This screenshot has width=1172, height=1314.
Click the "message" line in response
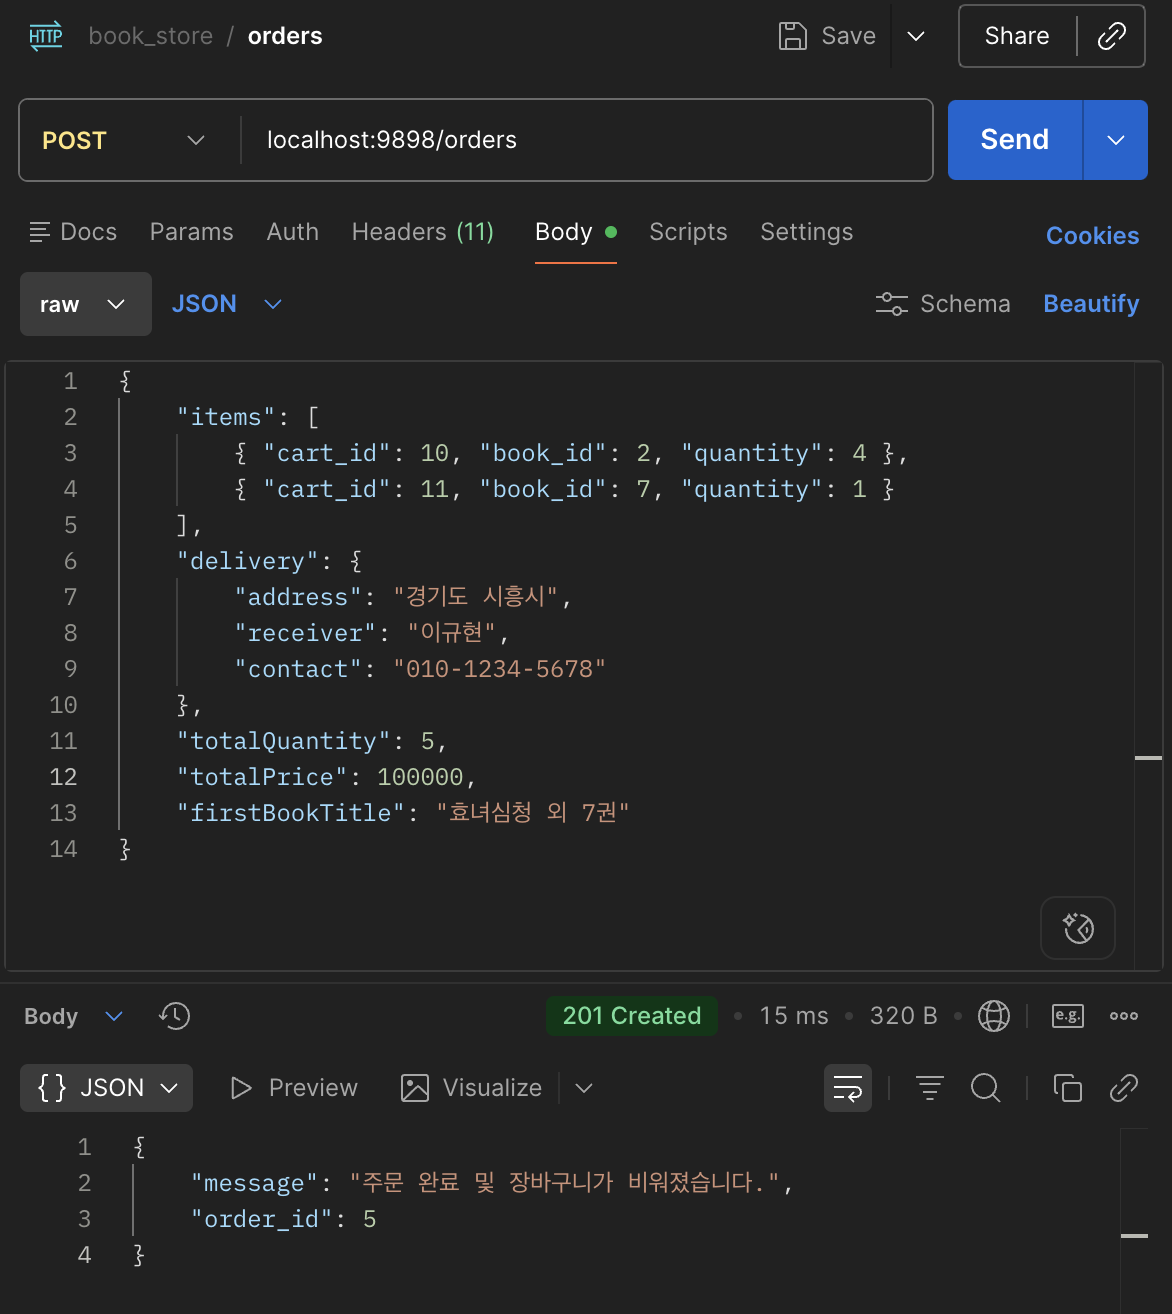[492, 1183]
